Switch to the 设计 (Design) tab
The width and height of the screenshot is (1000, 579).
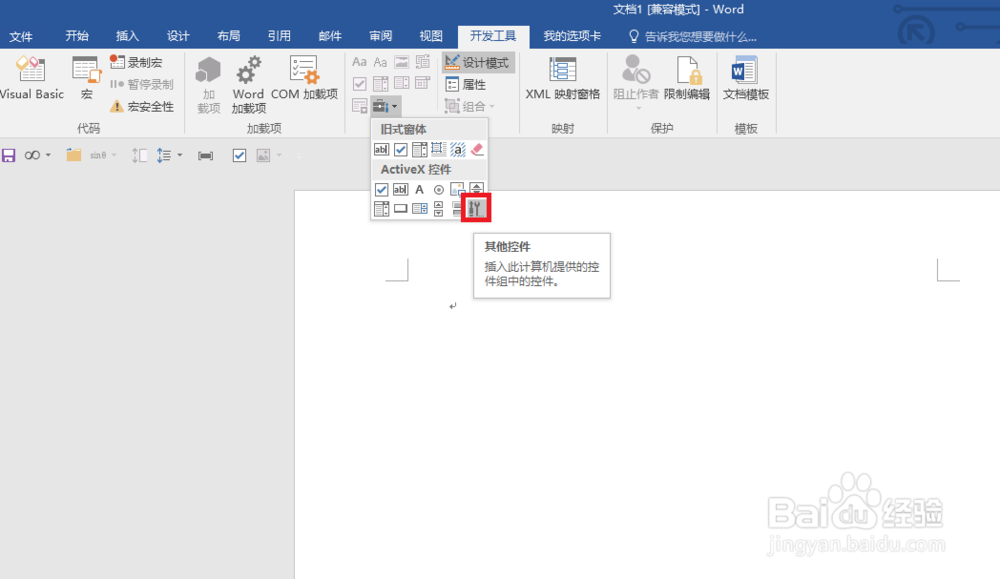click(x=178, y=36)
